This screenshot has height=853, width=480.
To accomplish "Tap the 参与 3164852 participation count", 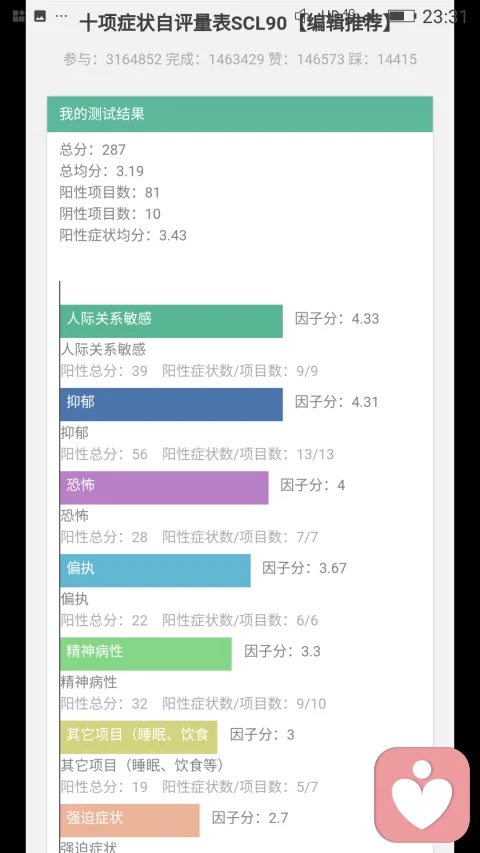I will [x=113, y=59].
